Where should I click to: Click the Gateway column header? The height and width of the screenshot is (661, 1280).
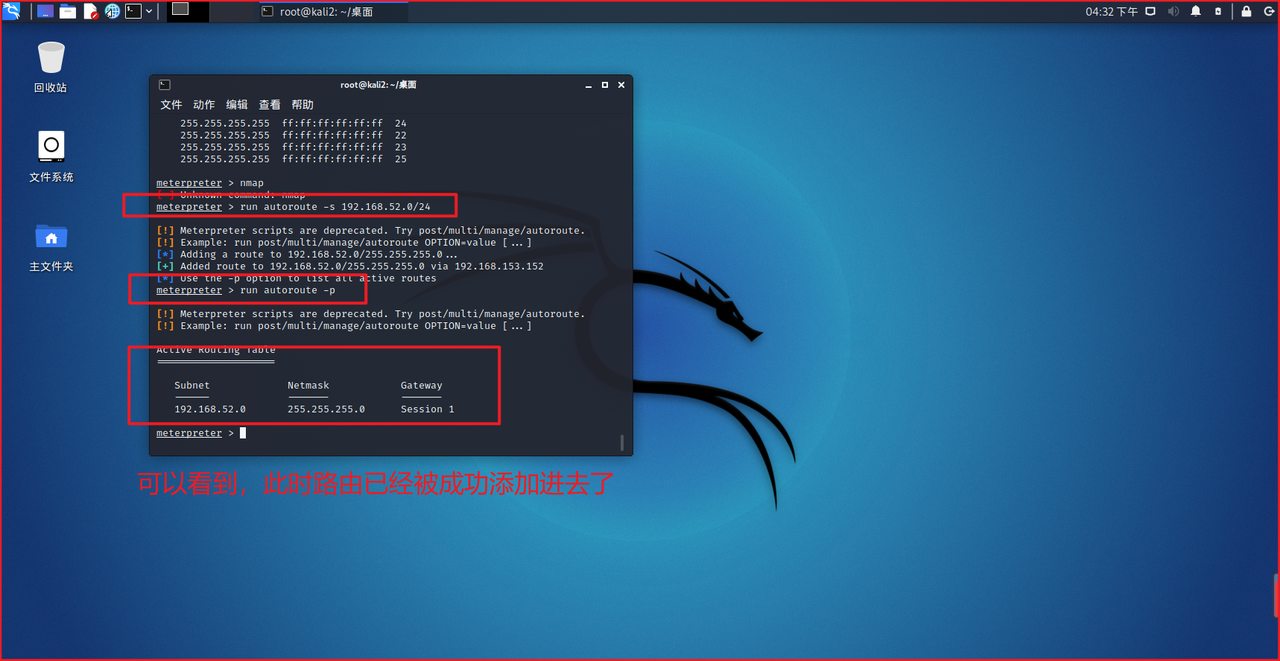(421, 385)
